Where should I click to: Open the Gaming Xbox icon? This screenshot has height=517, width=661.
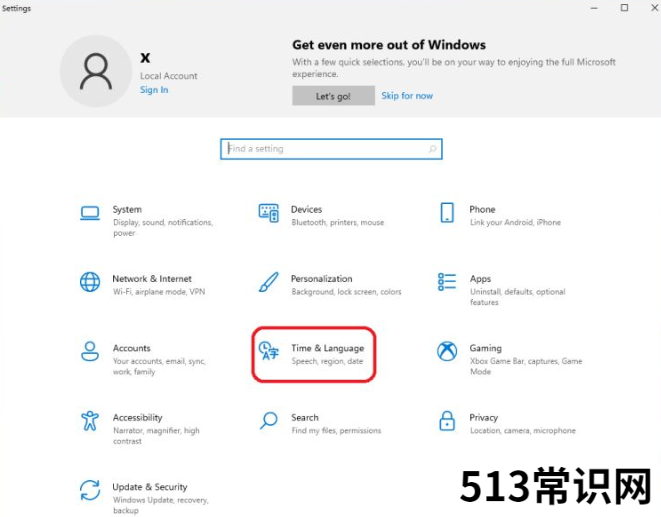pos(447,351)
